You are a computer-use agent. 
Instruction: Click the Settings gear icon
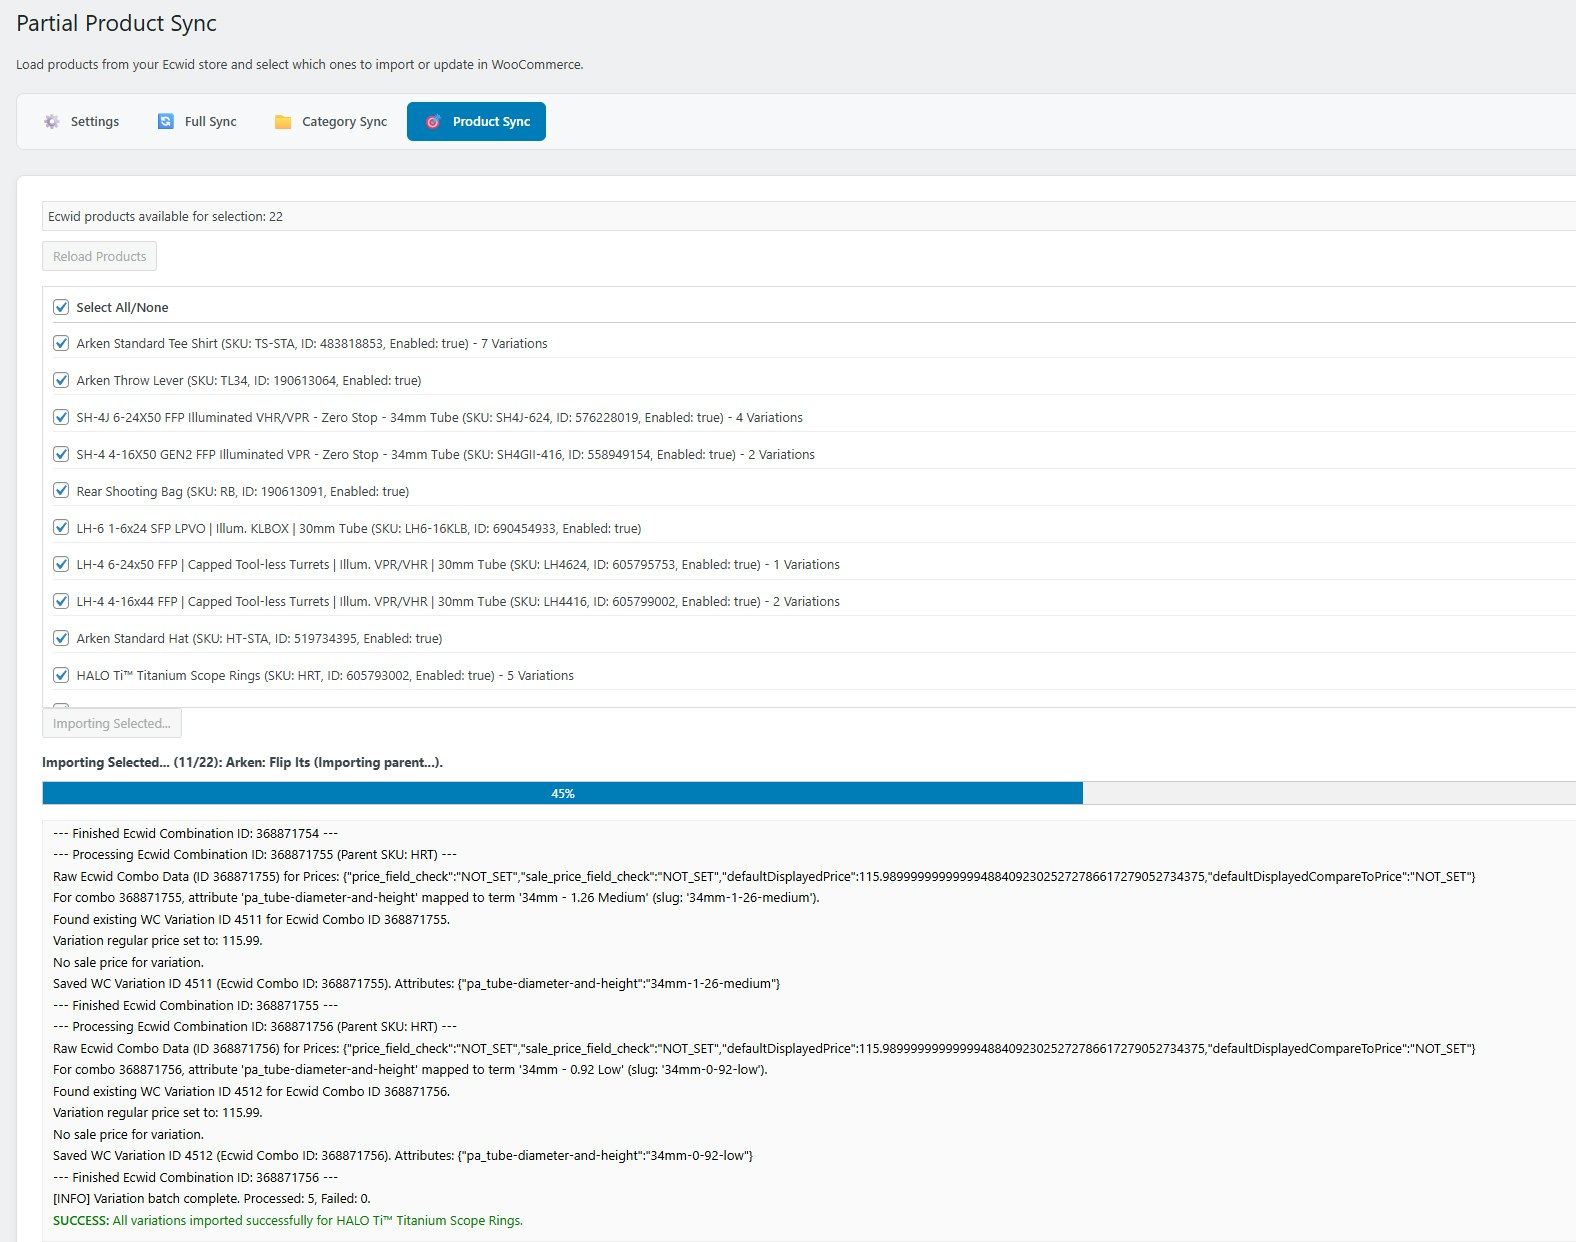click(52, 121)
